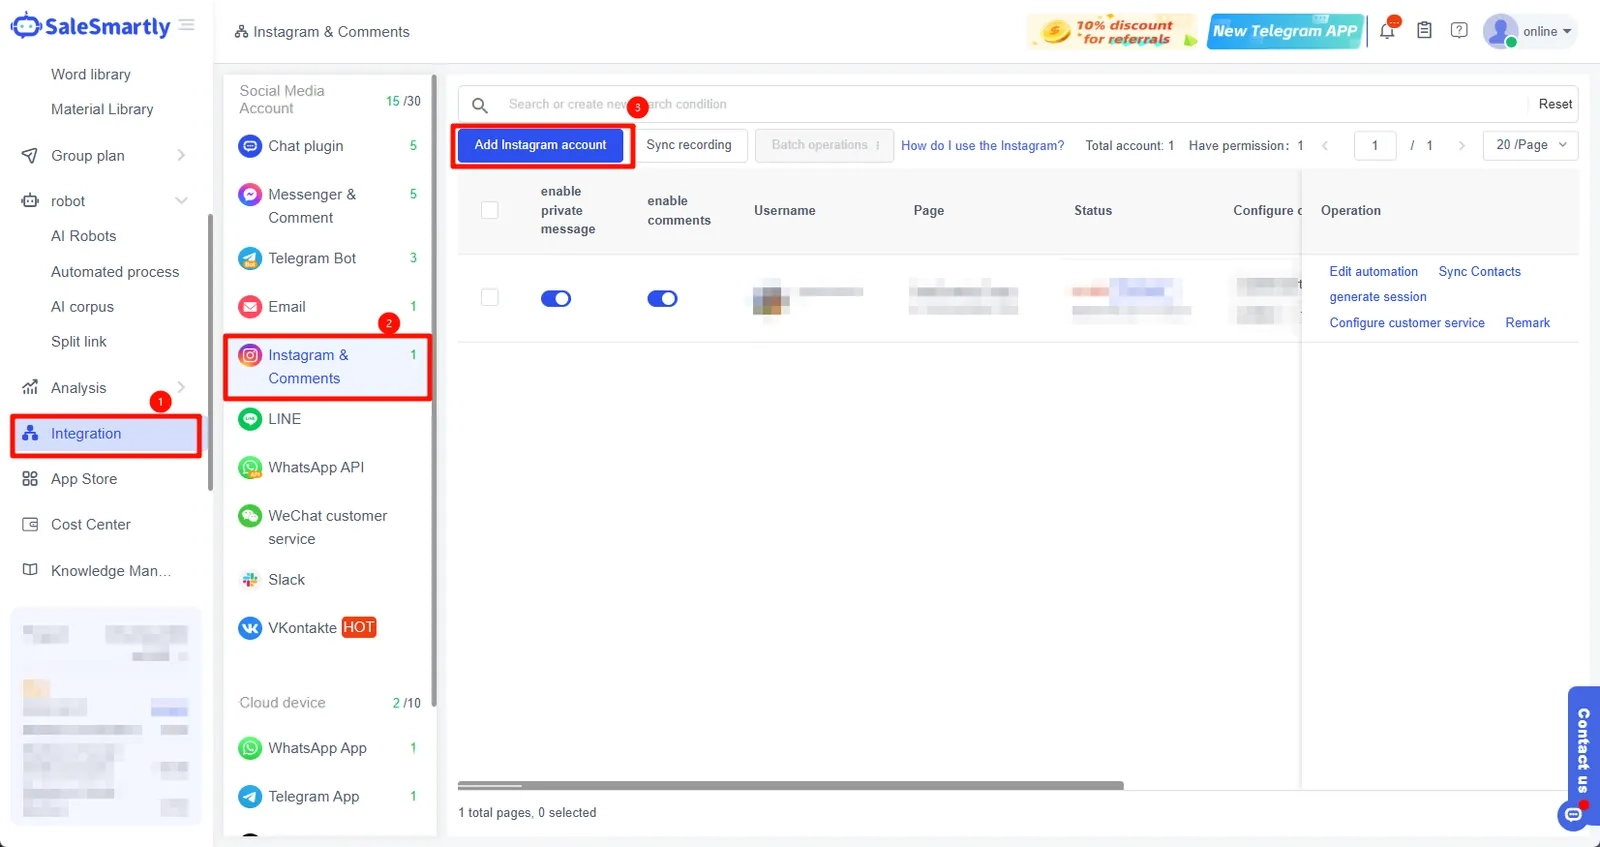Screen dimensions: 1600x847
Task: Open Word library menu item
Action: pyautogui.click(x=91, y=74)
